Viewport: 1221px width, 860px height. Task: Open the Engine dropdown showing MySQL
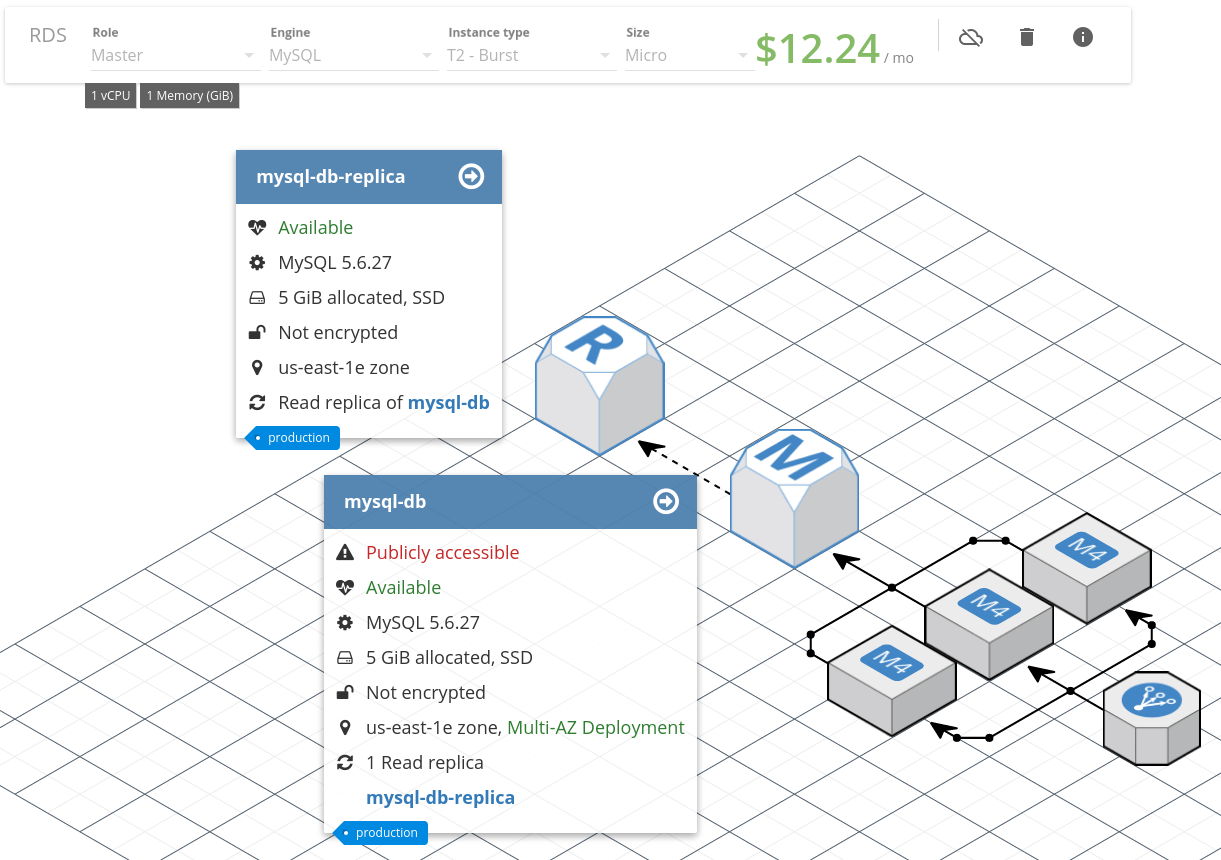[x=348, y=55]
